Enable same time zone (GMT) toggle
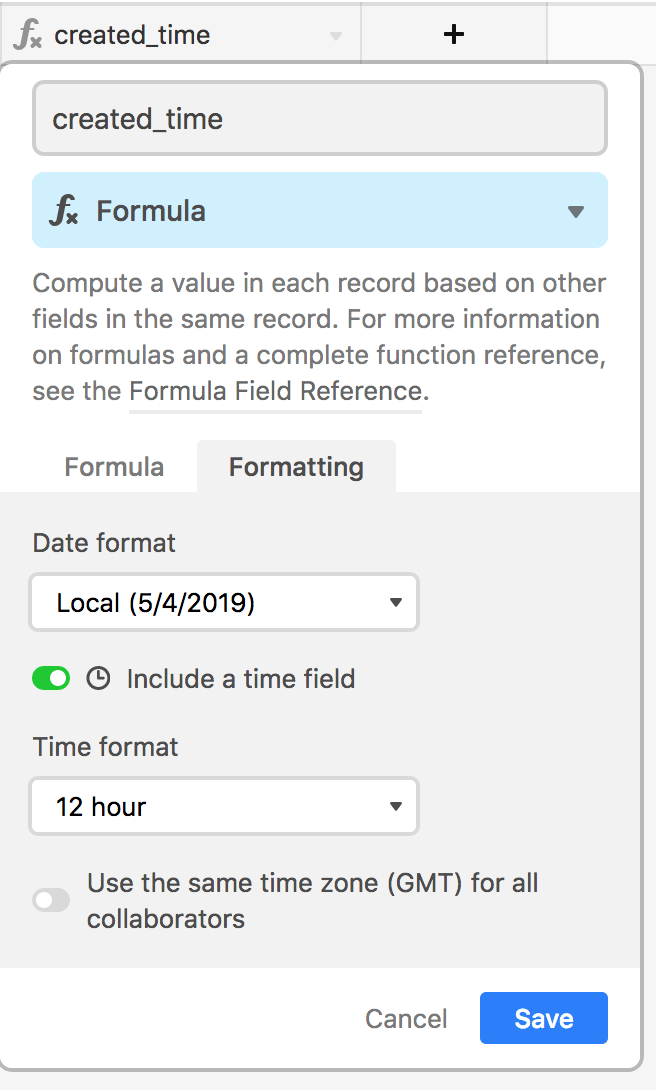Viewport: 656px width, 1090px height. (51, 900)
